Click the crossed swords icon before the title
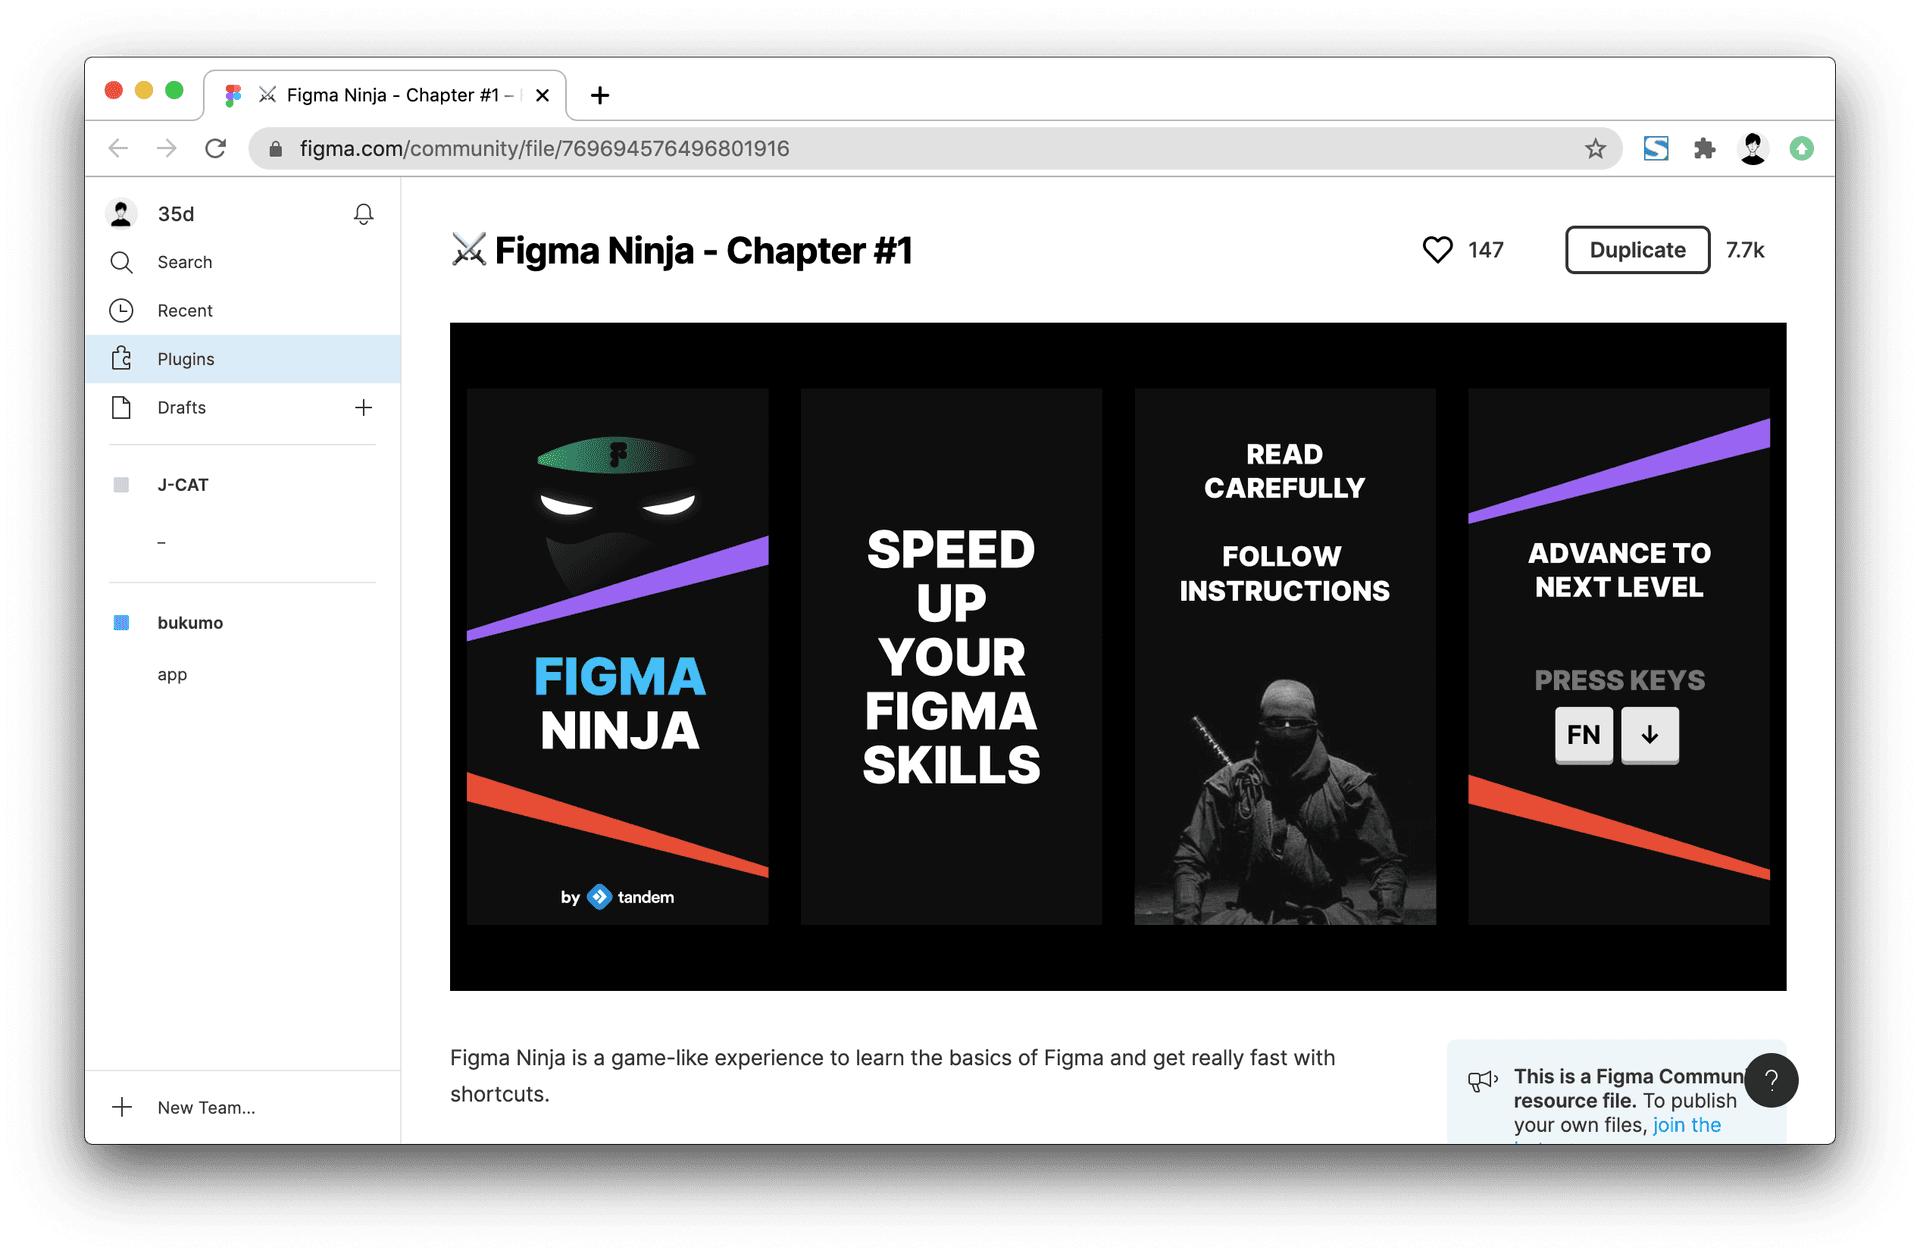Viewport: 1920px width, 1256px height. point(468,250)
